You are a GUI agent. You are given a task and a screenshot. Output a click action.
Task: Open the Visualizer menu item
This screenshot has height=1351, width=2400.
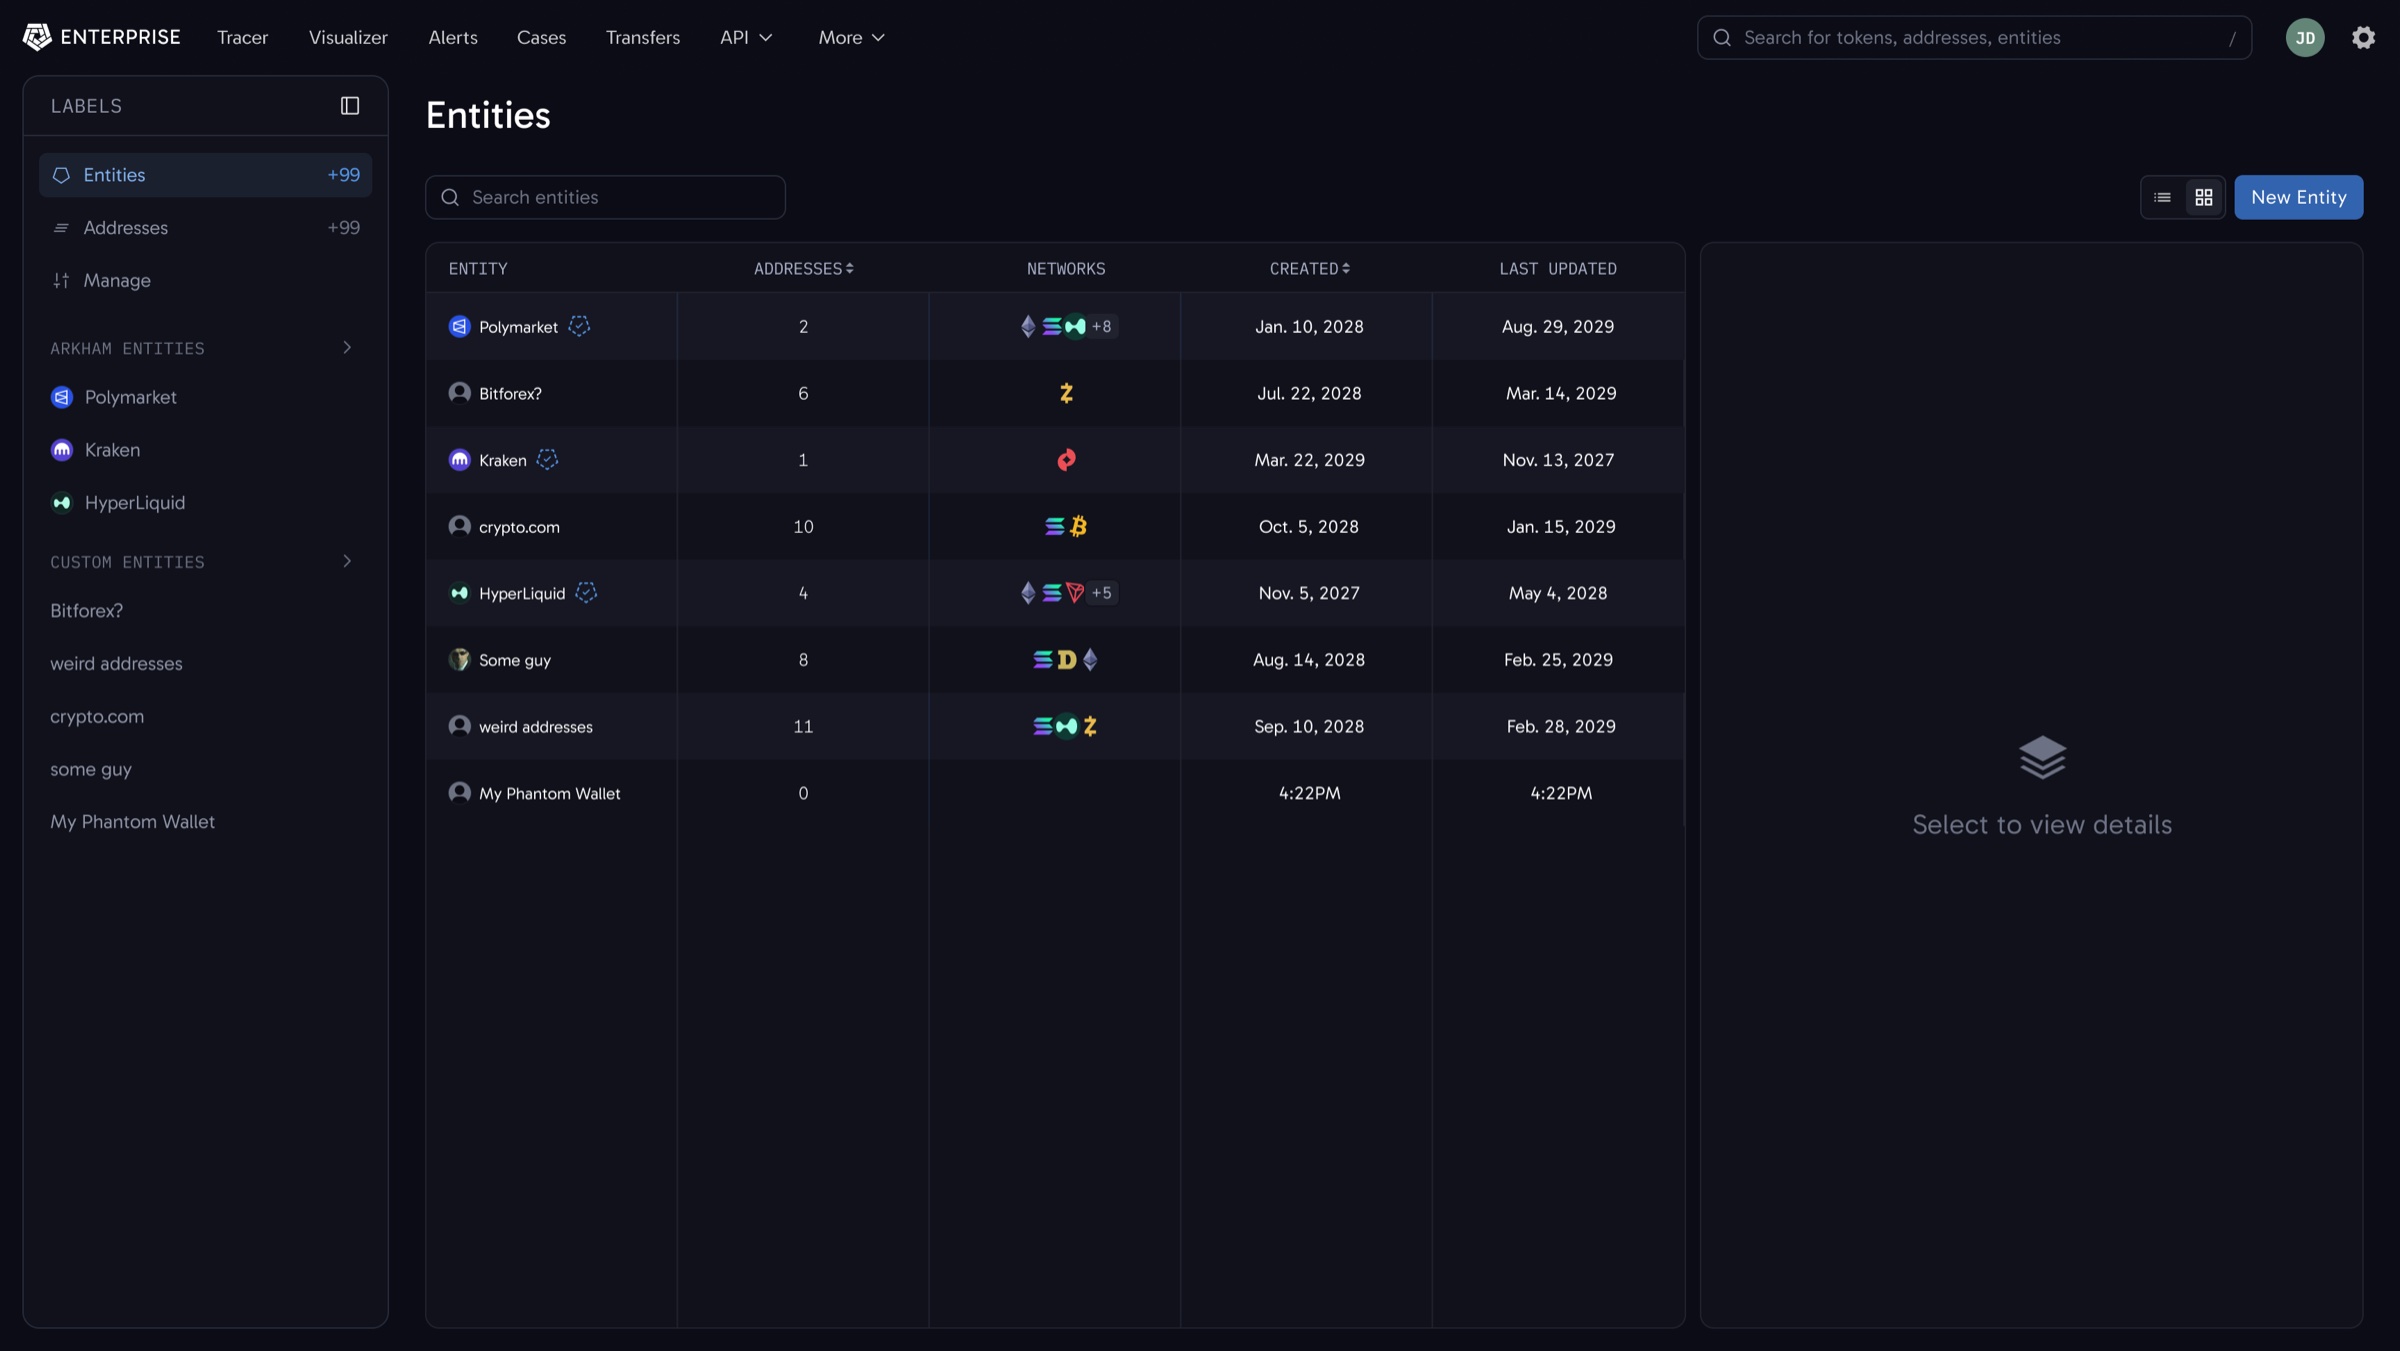tap(348, 37)
